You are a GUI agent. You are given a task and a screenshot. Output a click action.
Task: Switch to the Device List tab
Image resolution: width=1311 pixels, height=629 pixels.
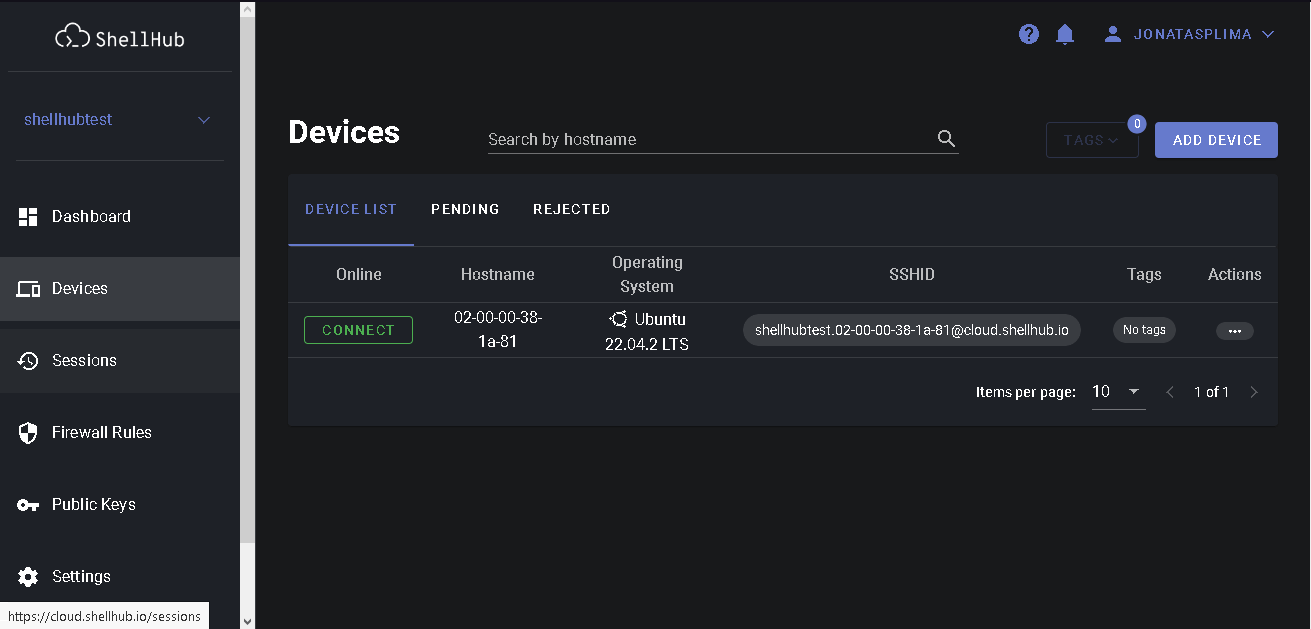pos(351,209)
